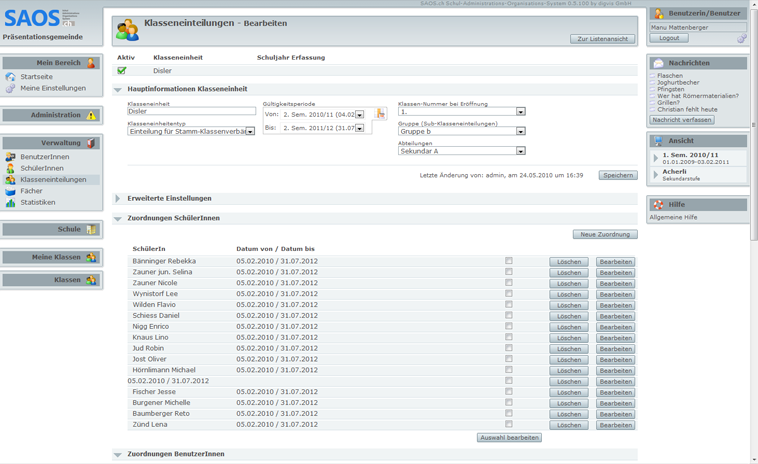Screen dimensions: 758x464
Task: Check the box for Bänninger Rebekka
Action: [509, 261]
